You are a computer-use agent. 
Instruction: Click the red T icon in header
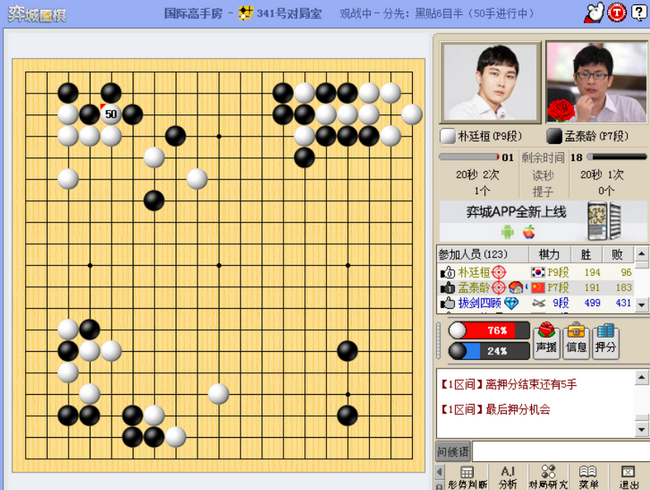point(617,13)
